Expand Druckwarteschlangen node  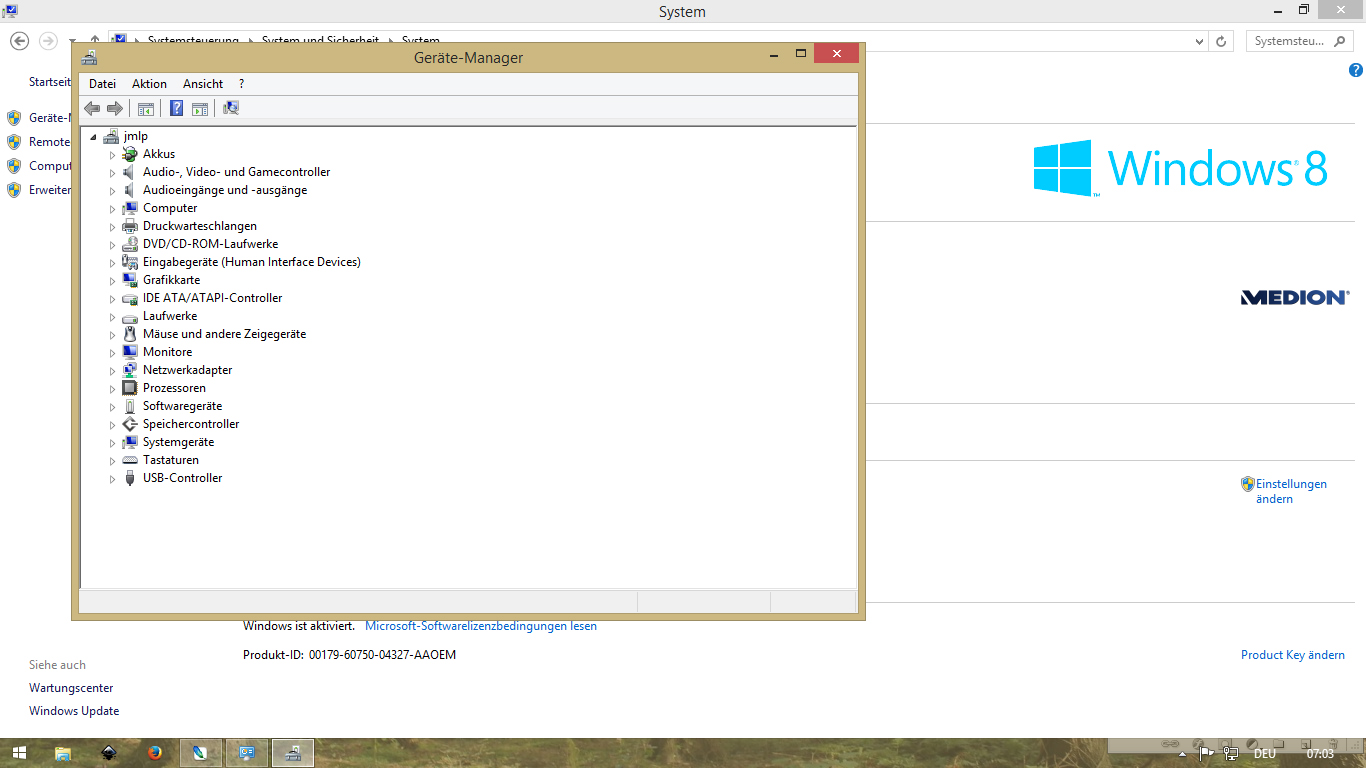[113, 227]
